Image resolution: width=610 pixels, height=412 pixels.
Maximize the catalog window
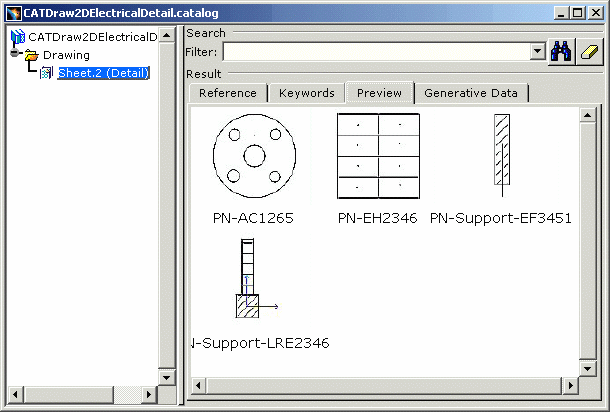(578, 13)
